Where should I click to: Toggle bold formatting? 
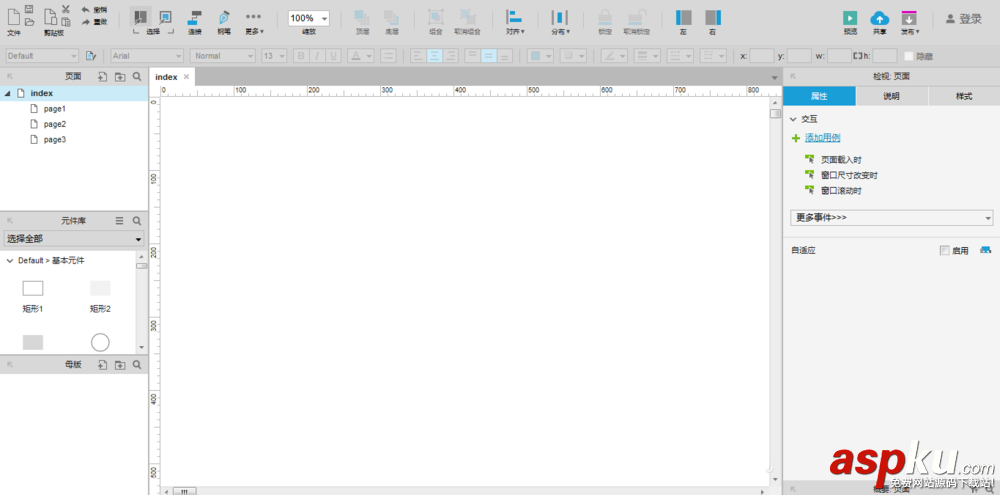(300, 56)
